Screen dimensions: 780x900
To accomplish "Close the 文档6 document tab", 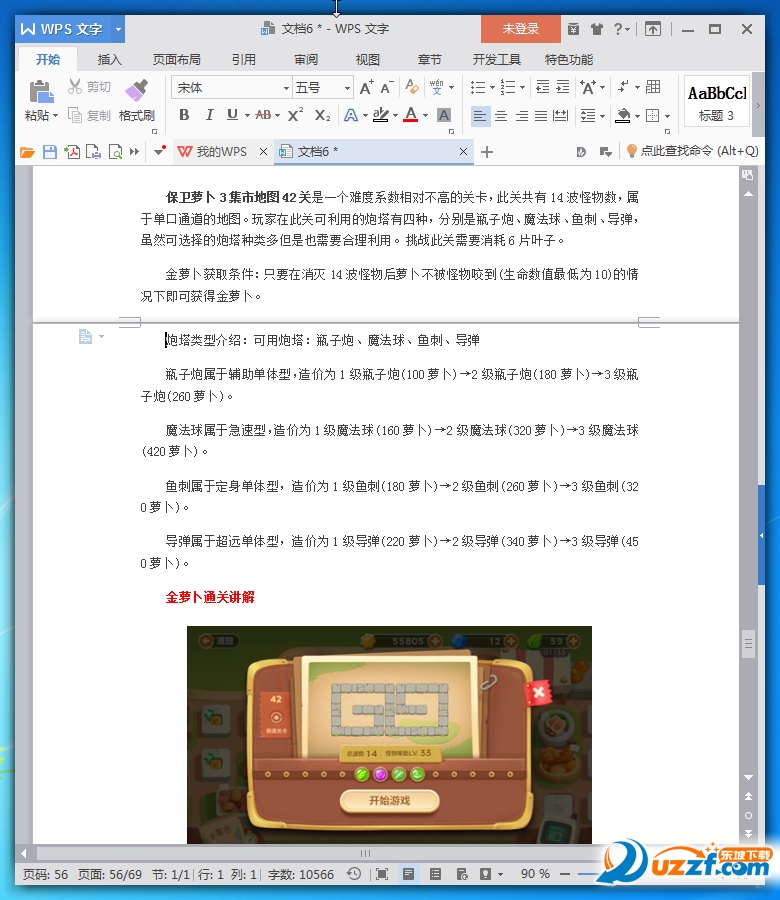I will (463, 152).
